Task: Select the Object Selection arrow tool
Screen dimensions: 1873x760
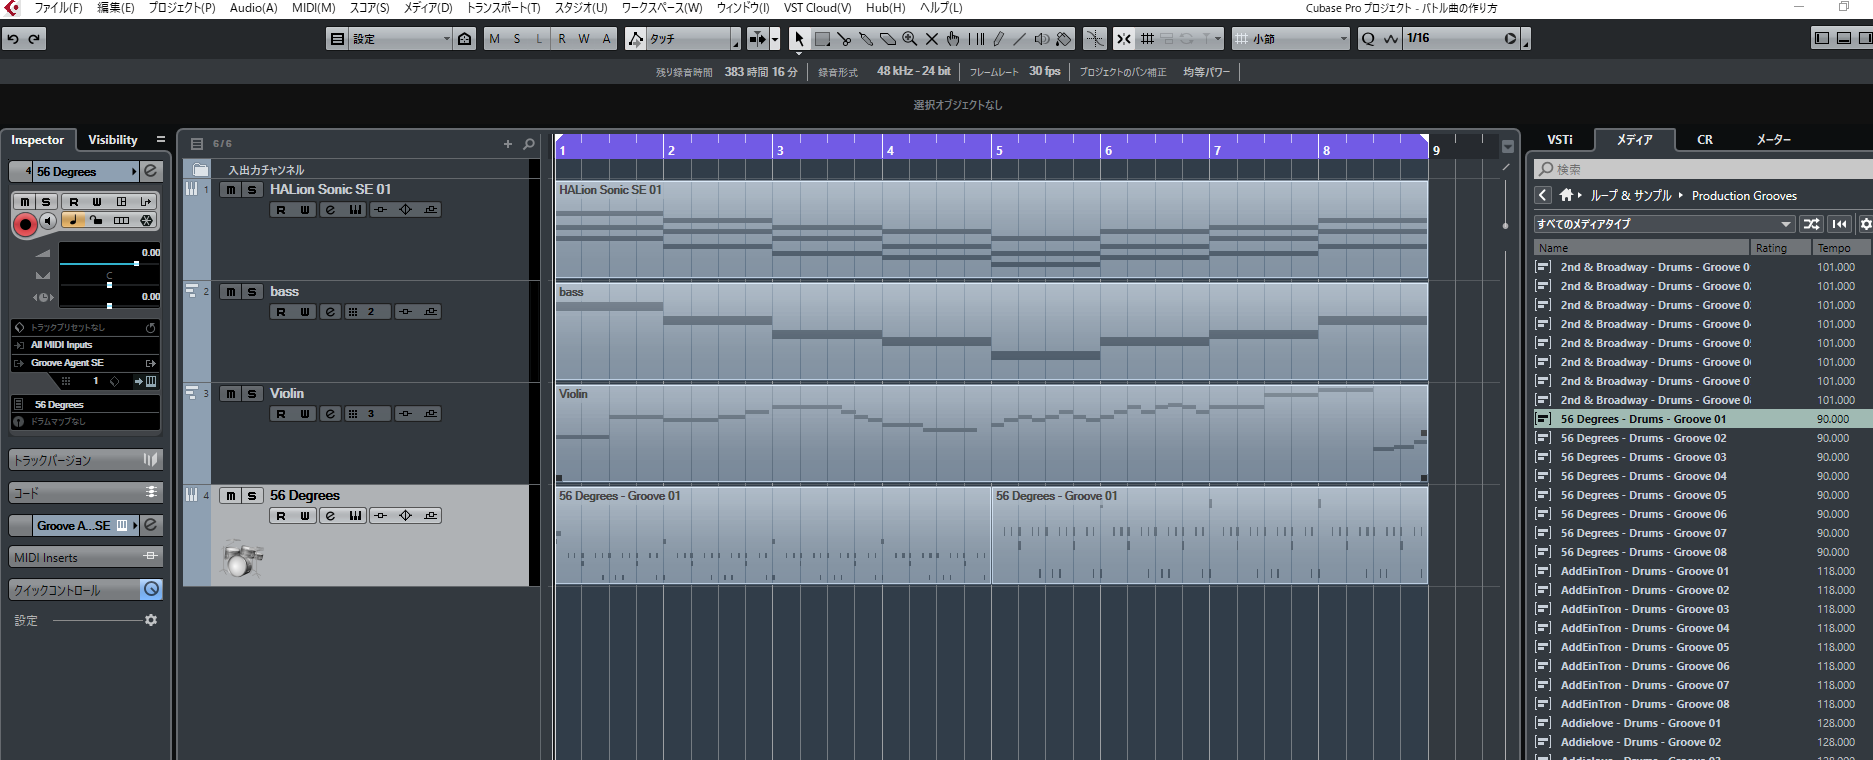Action: pyautogui.click(x=799, y=39)
